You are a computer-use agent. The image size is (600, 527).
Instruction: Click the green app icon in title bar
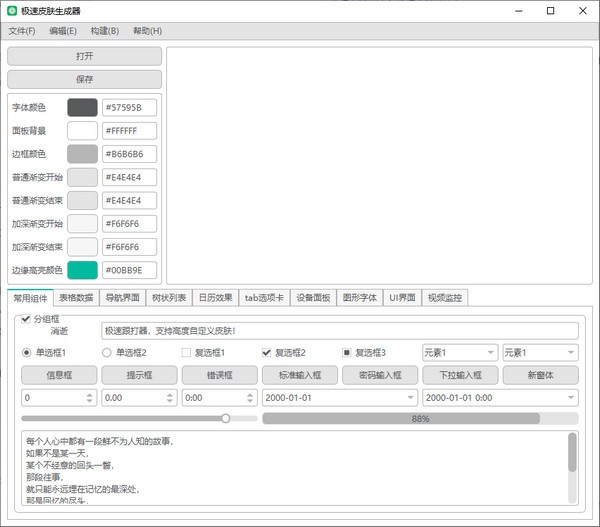(12, 11)
